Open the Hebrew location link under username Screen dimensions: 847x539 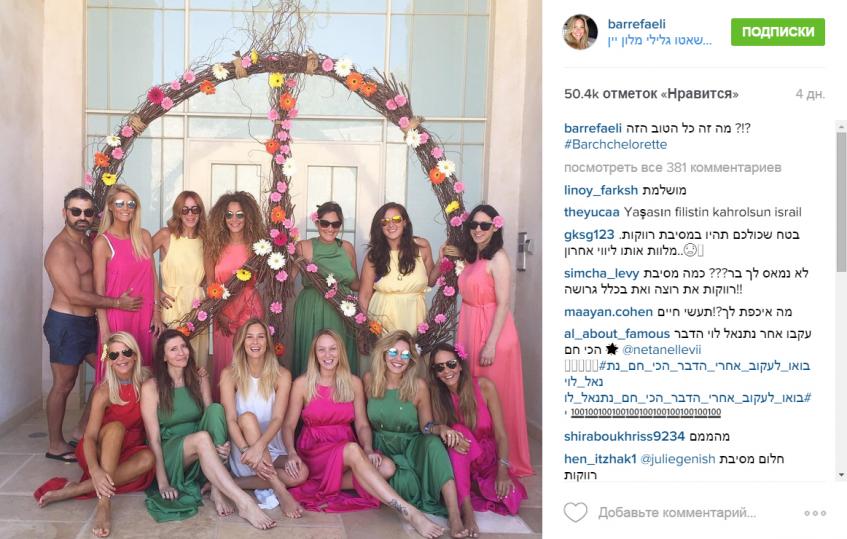660,41
